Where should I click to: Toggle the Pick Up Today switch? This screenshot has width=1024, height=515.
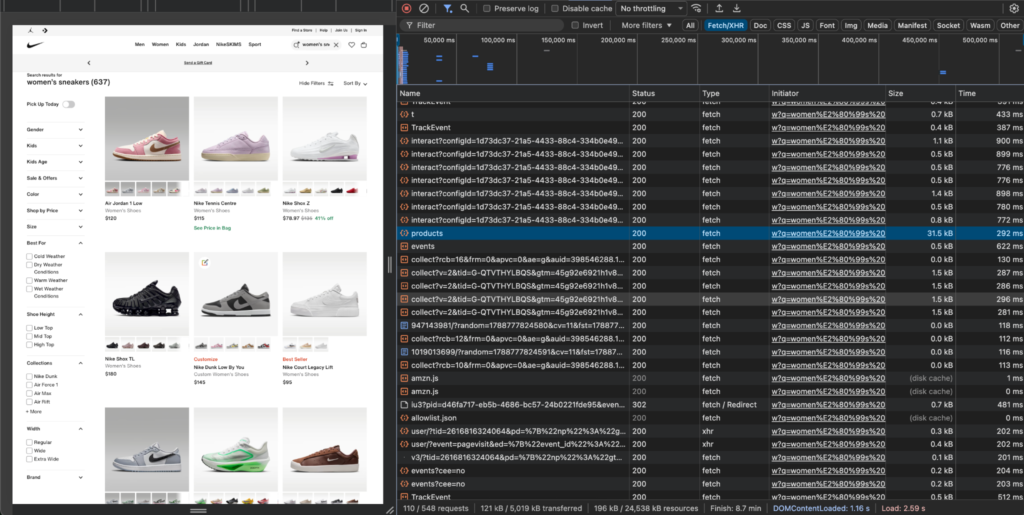coord(69,104)
